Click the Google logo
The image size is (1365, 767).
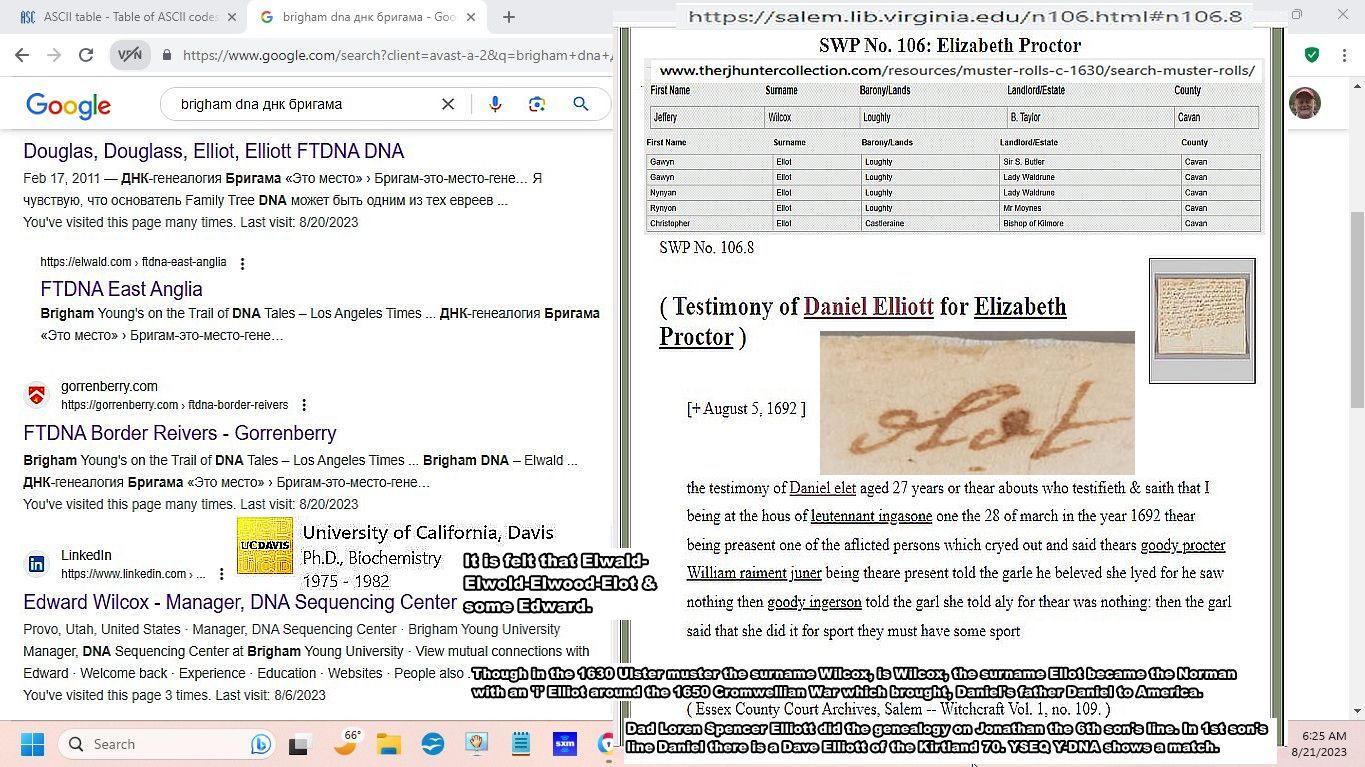click(x=68, y=105)
